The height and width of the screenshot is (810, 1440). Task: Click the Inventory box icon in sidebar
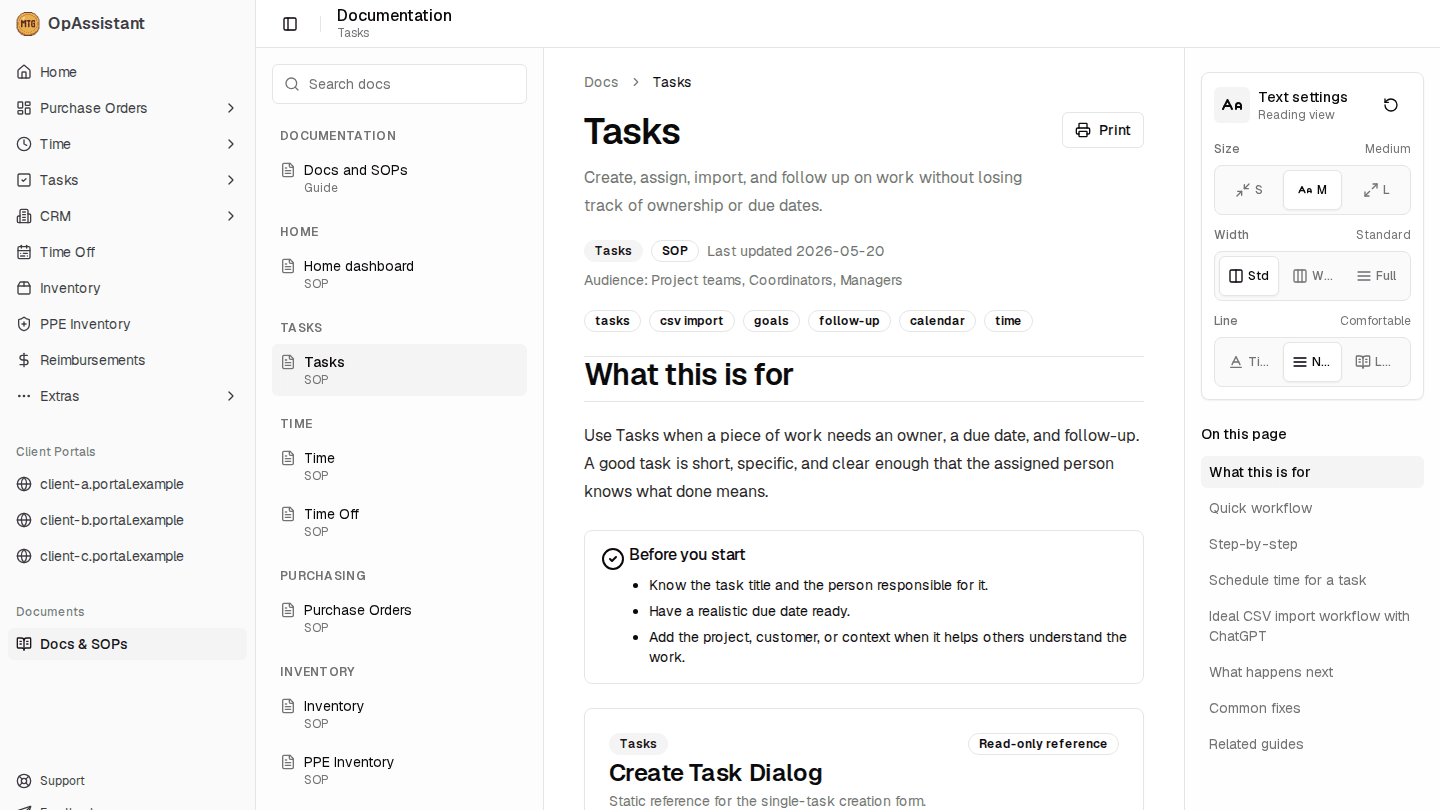click(x=24, y=288)
